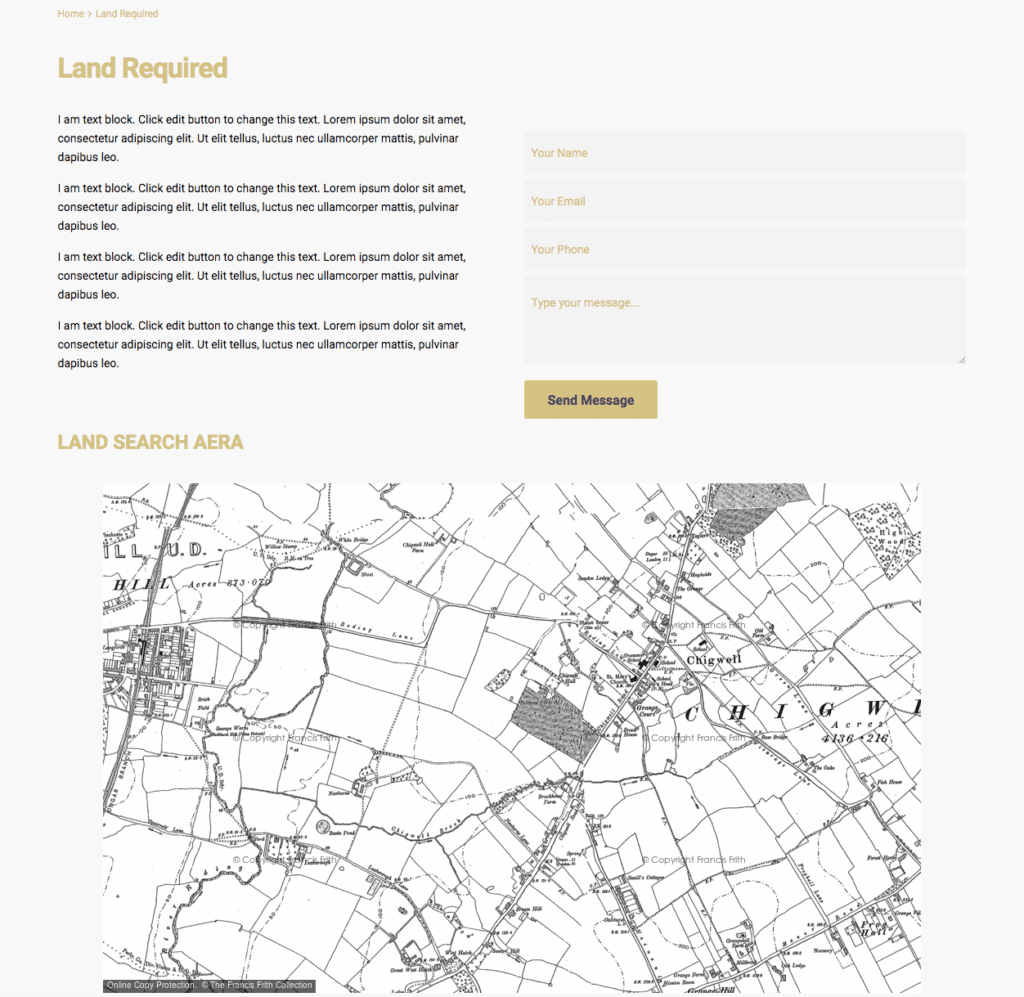This screenshot has height=997, width=1024.
Task: Click the textarea resize handle
Action: pyautogui.click(x=961, y=360)
